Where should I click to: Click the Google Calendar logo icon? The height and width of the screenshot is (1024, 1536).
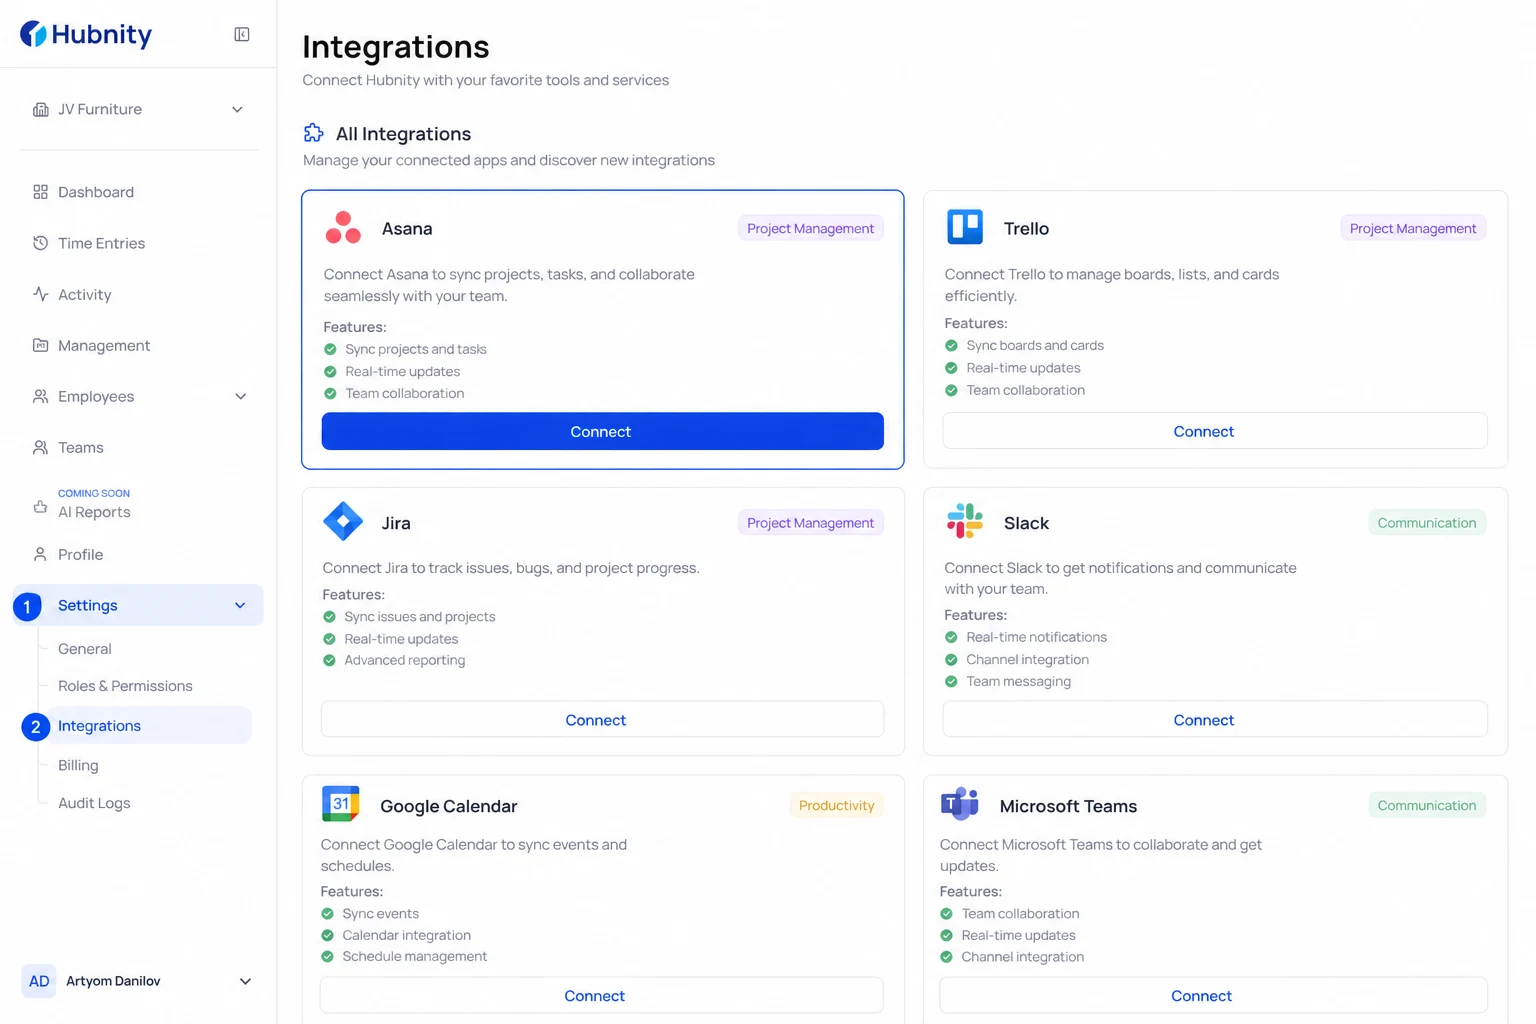click(x=341, y=804)
